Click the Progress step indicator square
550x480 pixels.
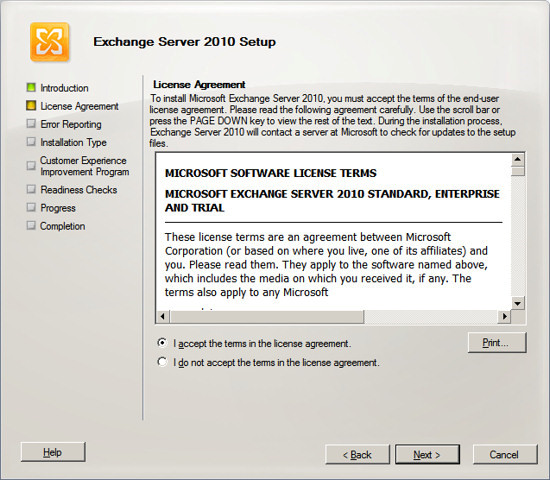tap(31, 207)
